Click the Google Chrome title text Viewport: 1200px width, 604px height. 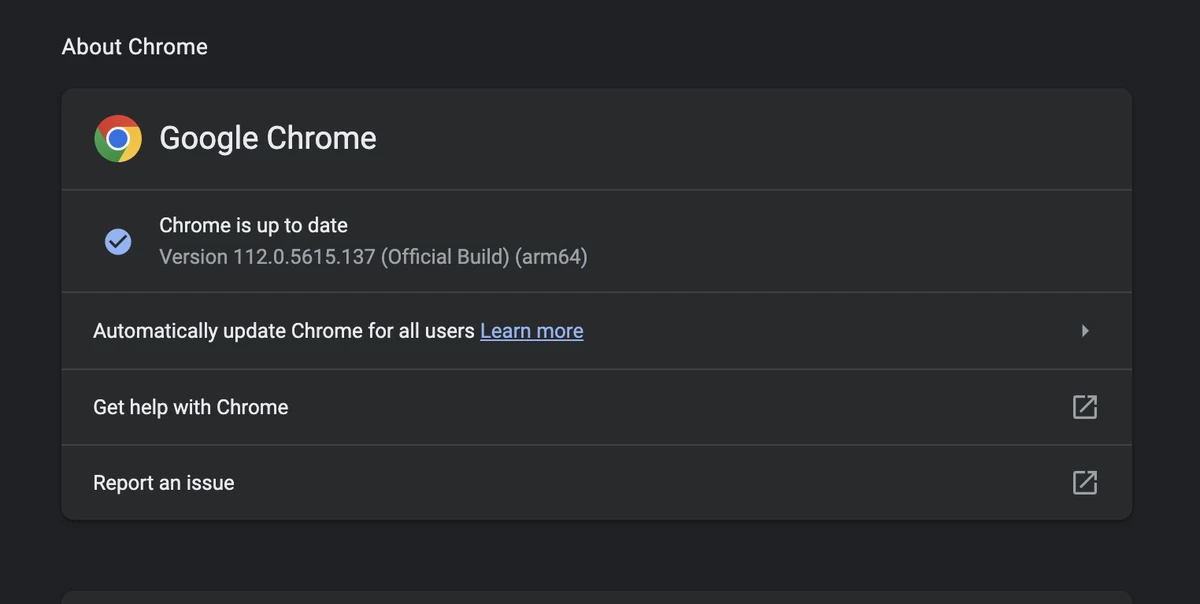(x=268, y=138)
